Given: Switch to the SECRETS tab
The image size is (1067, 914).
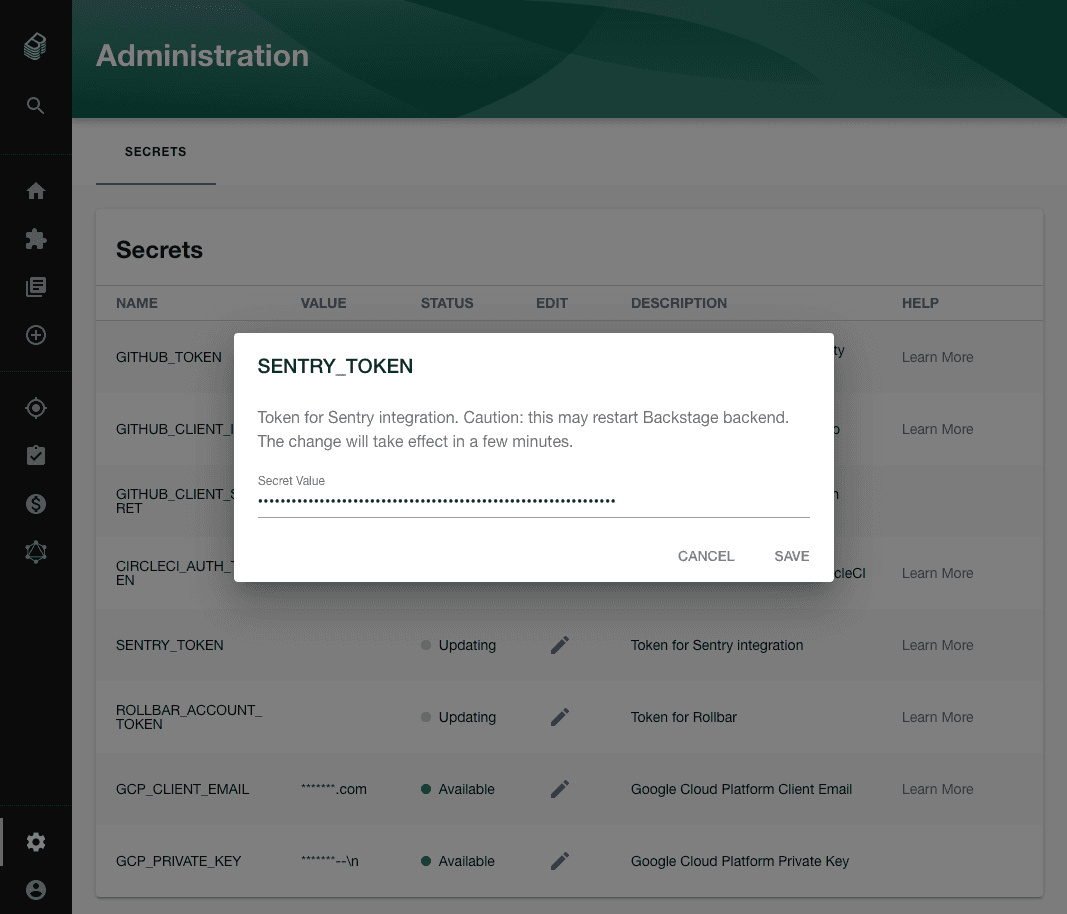Looking at the screenshot, I should coord(156,152).
